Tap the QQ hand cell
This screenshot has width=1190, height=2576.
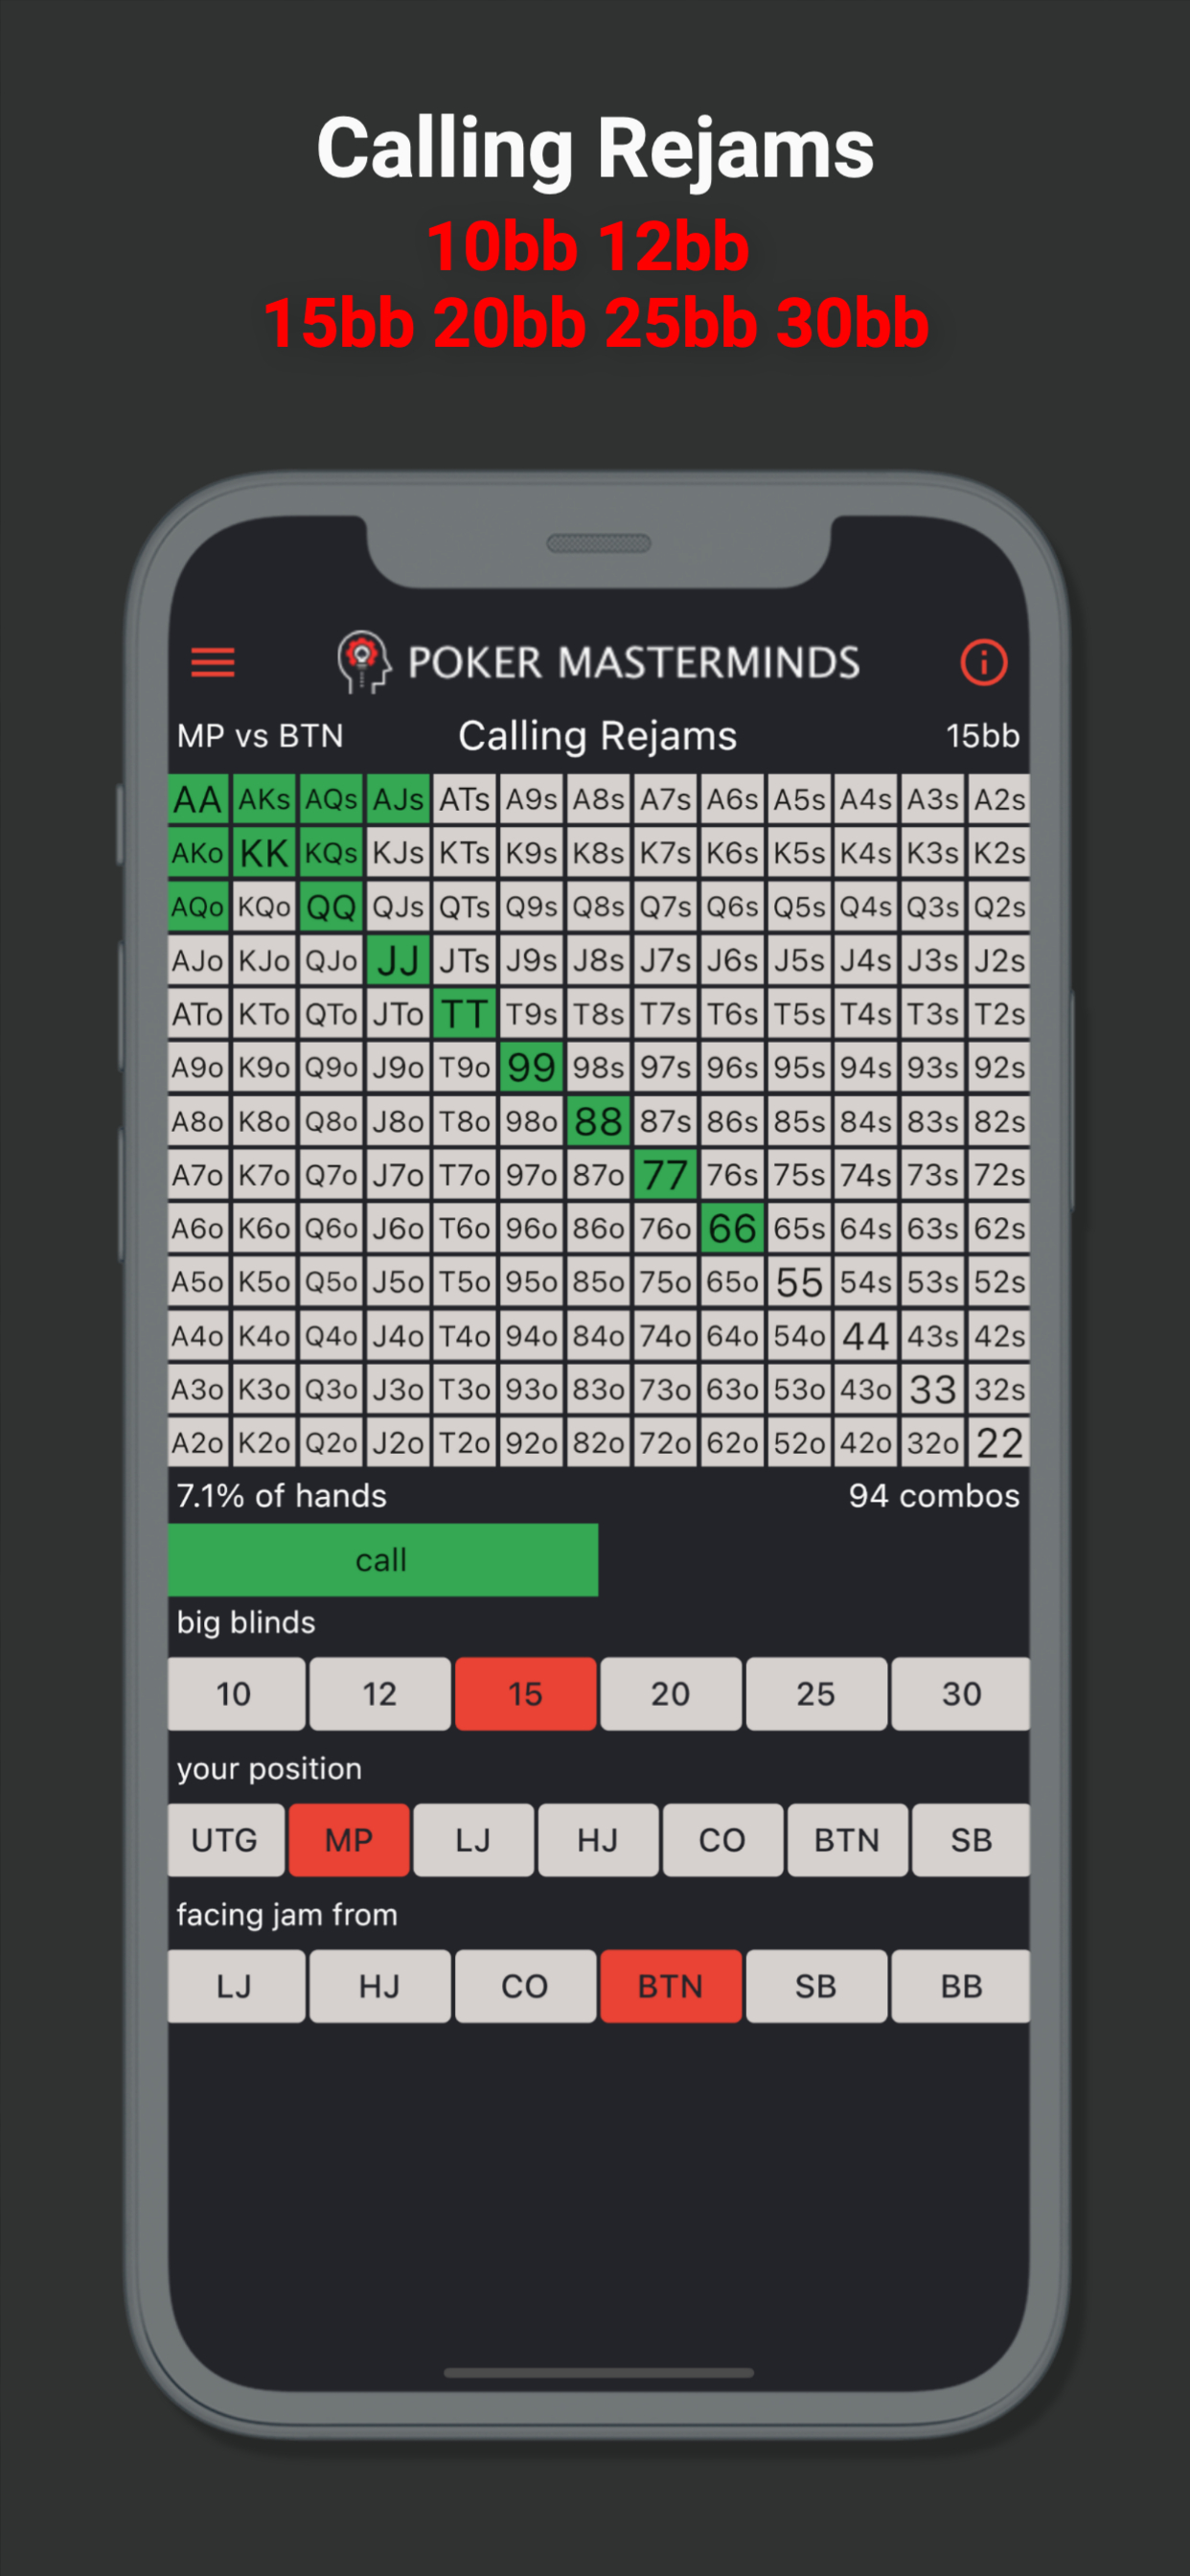pyautogui.click(x=331, y=907)
